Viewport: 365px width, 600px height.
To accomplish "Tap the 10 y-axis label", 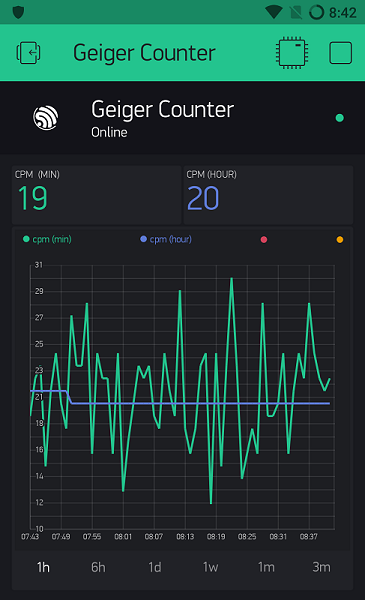I will pyautogui.click(x=39, y=529).
